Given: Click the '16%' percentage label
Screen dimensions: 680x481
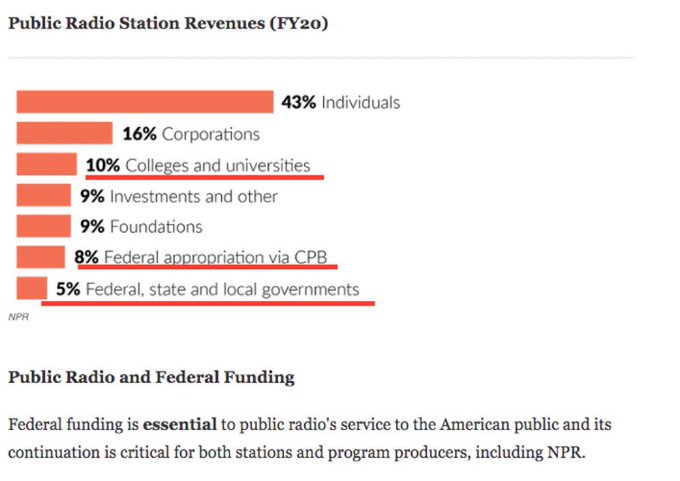Looking at the screenshot, I should (140, 134).
